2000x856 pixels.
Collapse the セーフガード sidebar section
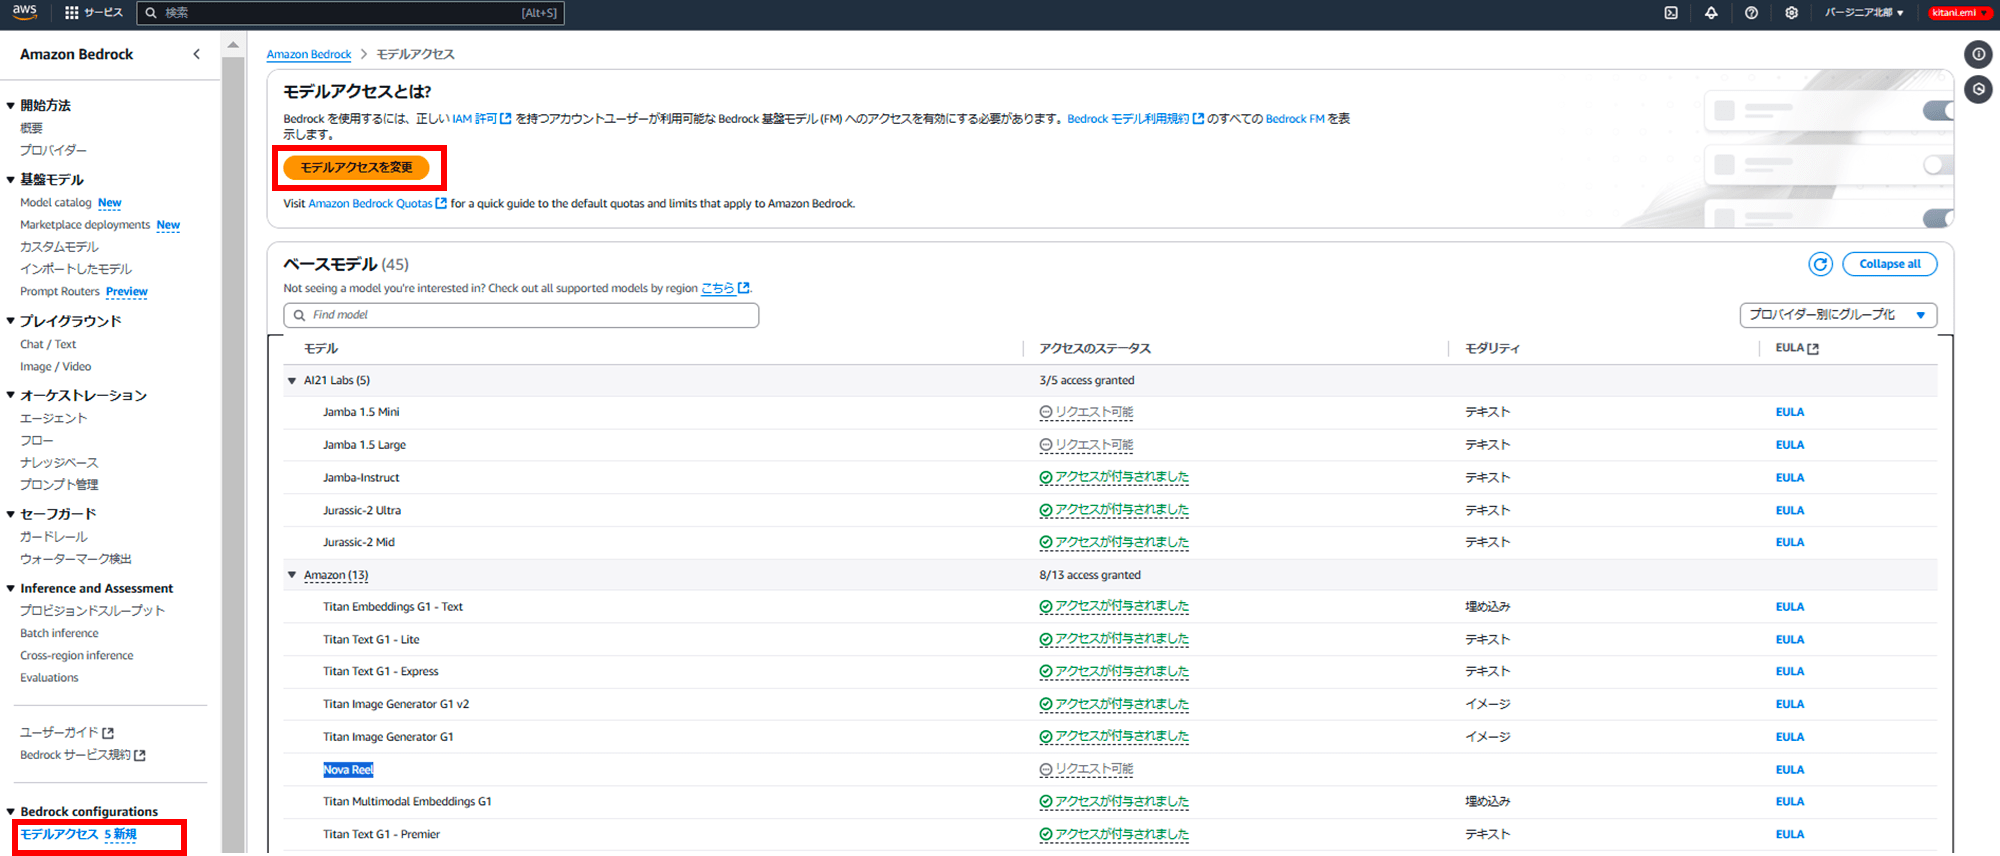10,514
